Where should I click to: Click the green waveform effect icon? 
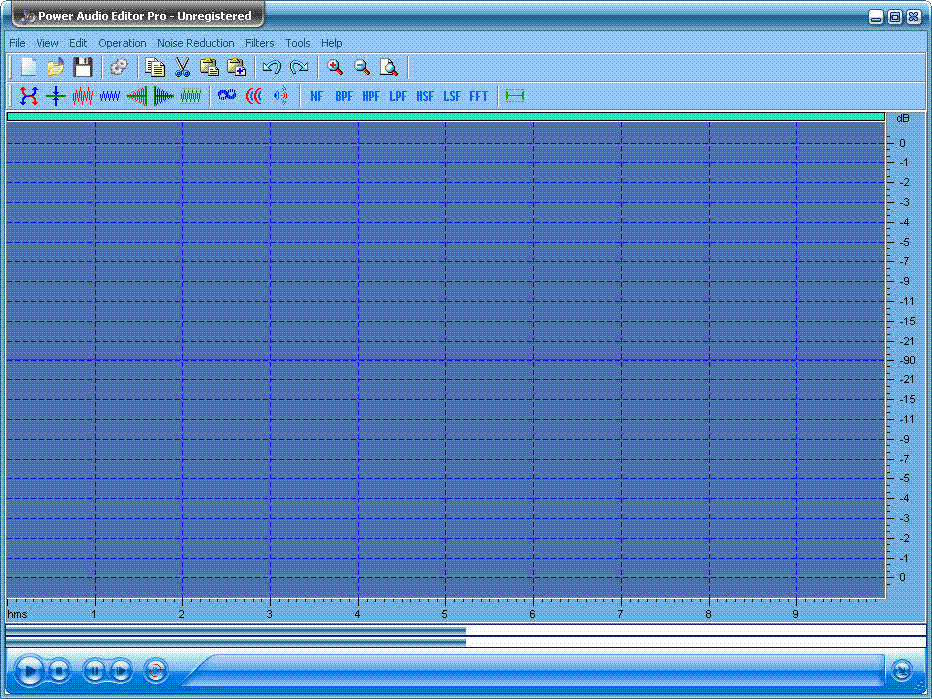(191, 96)
